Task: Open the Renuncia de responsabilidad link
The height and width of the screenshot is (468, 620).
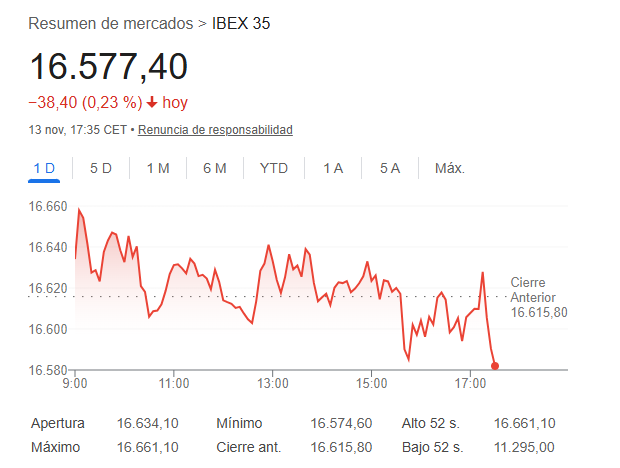Action: [215, 130]
